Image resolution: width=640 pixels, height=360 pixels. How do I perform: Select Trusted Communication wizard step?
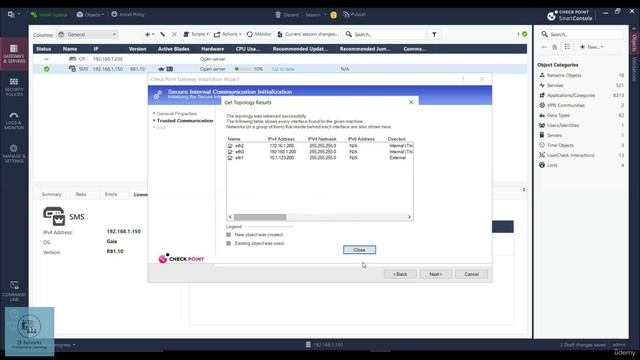[x=185, y=121]
